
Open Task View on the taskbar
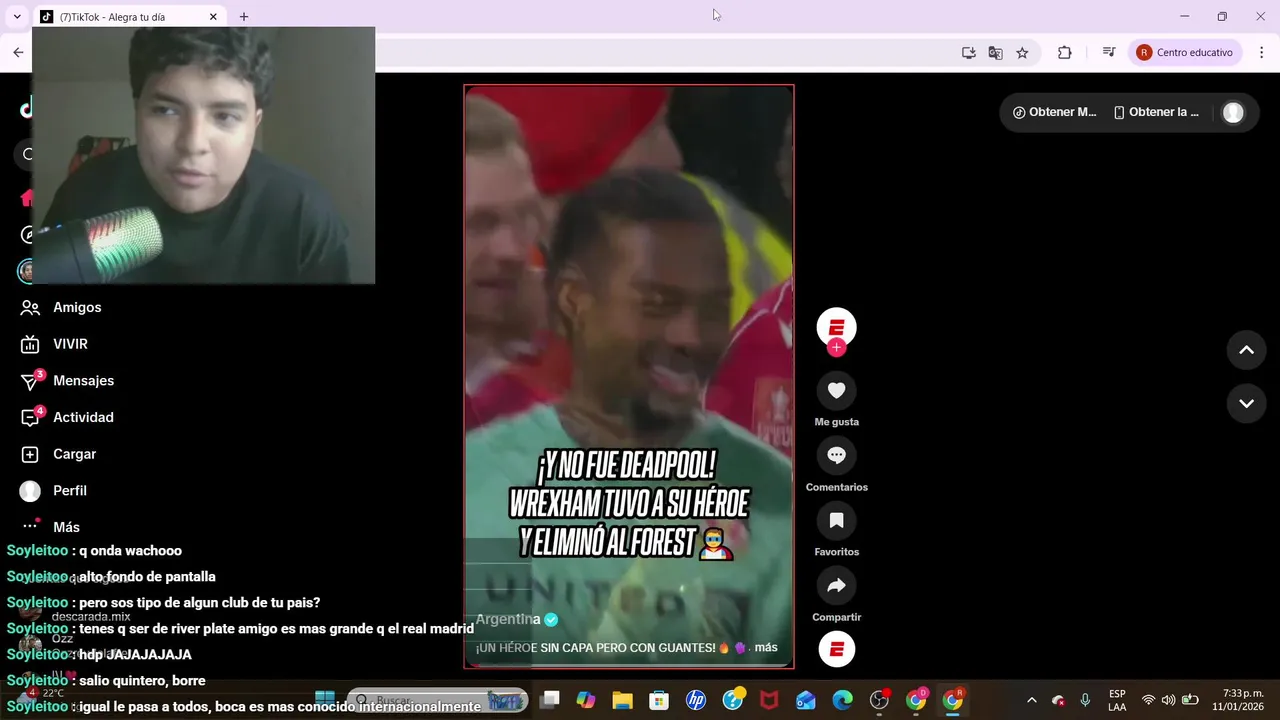pos(550,700)
